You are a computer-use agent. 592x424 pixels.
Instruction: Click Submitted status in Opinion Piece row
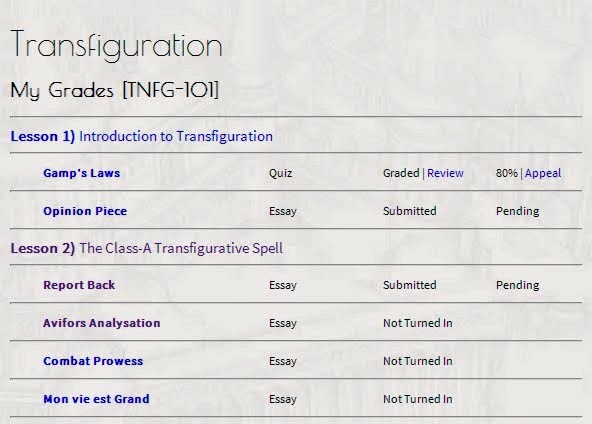[x=410, y=211]
